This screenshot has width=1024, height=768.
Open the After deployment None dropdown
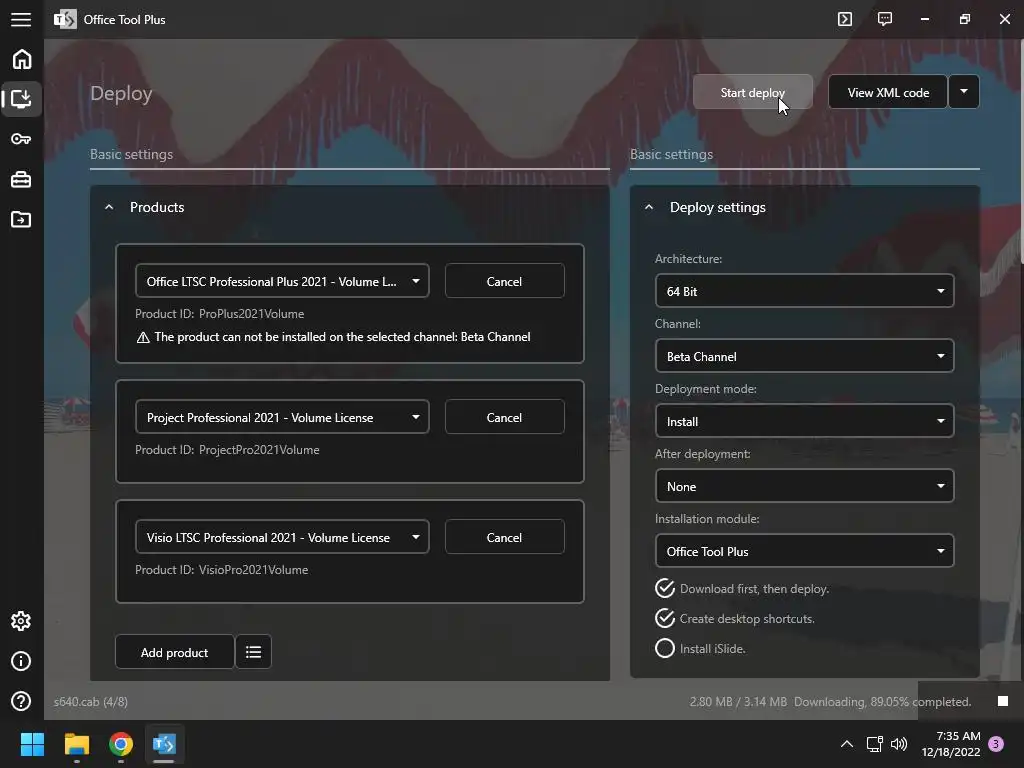coord(805,486)
